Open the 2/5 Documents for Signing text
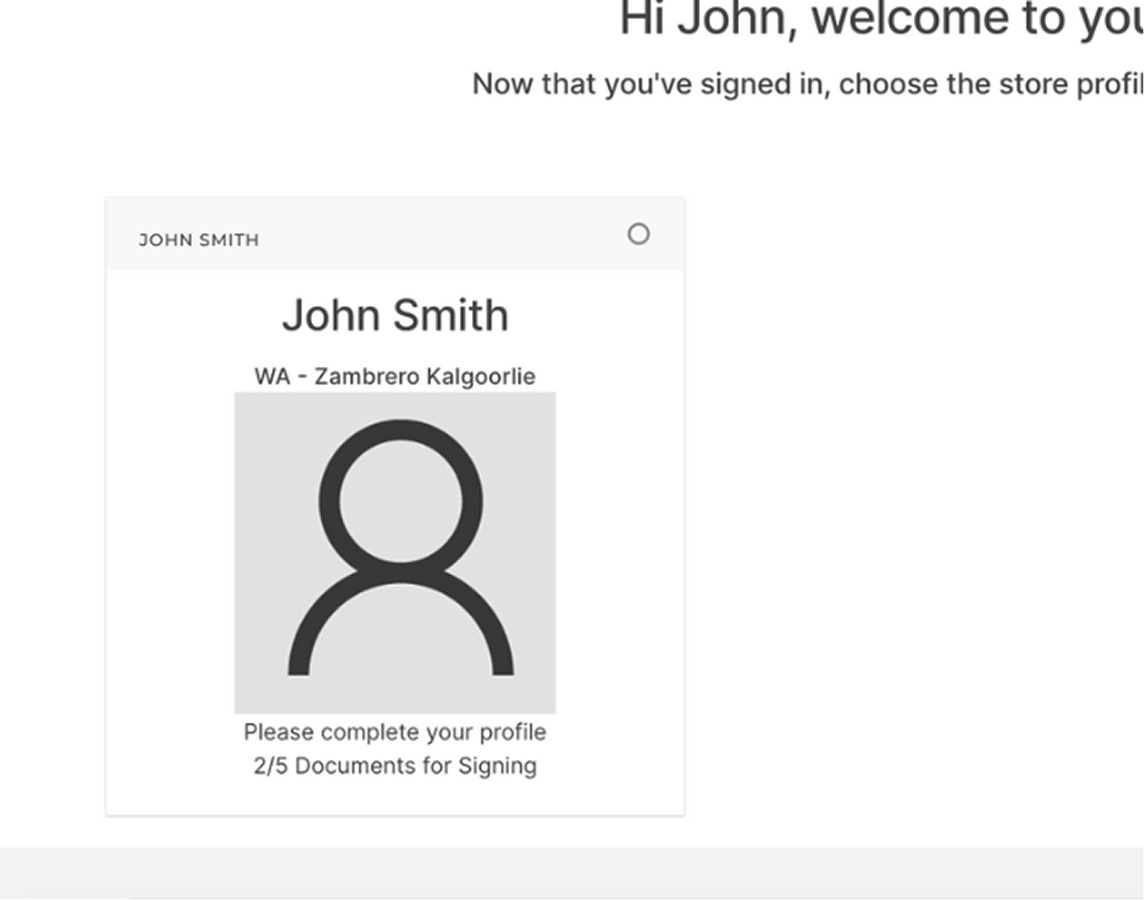This screenshot has width=1144, height=900. pyautogui.click(x=394, y=766)
